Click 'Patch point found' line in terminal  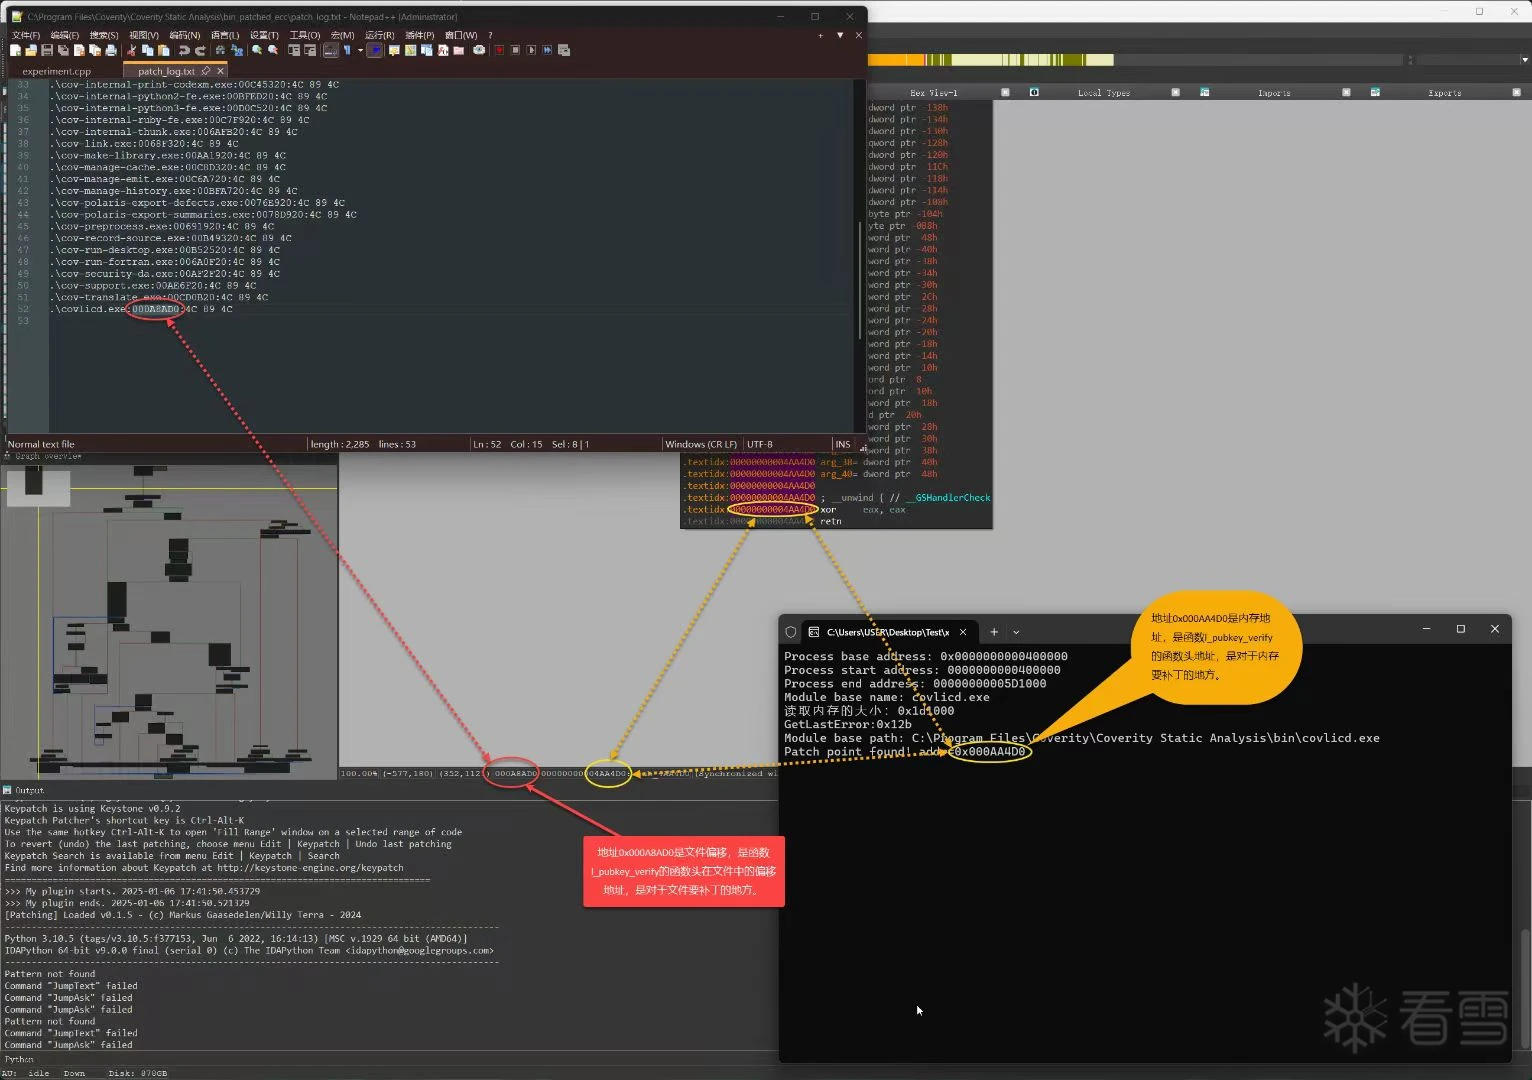(905, 752)
